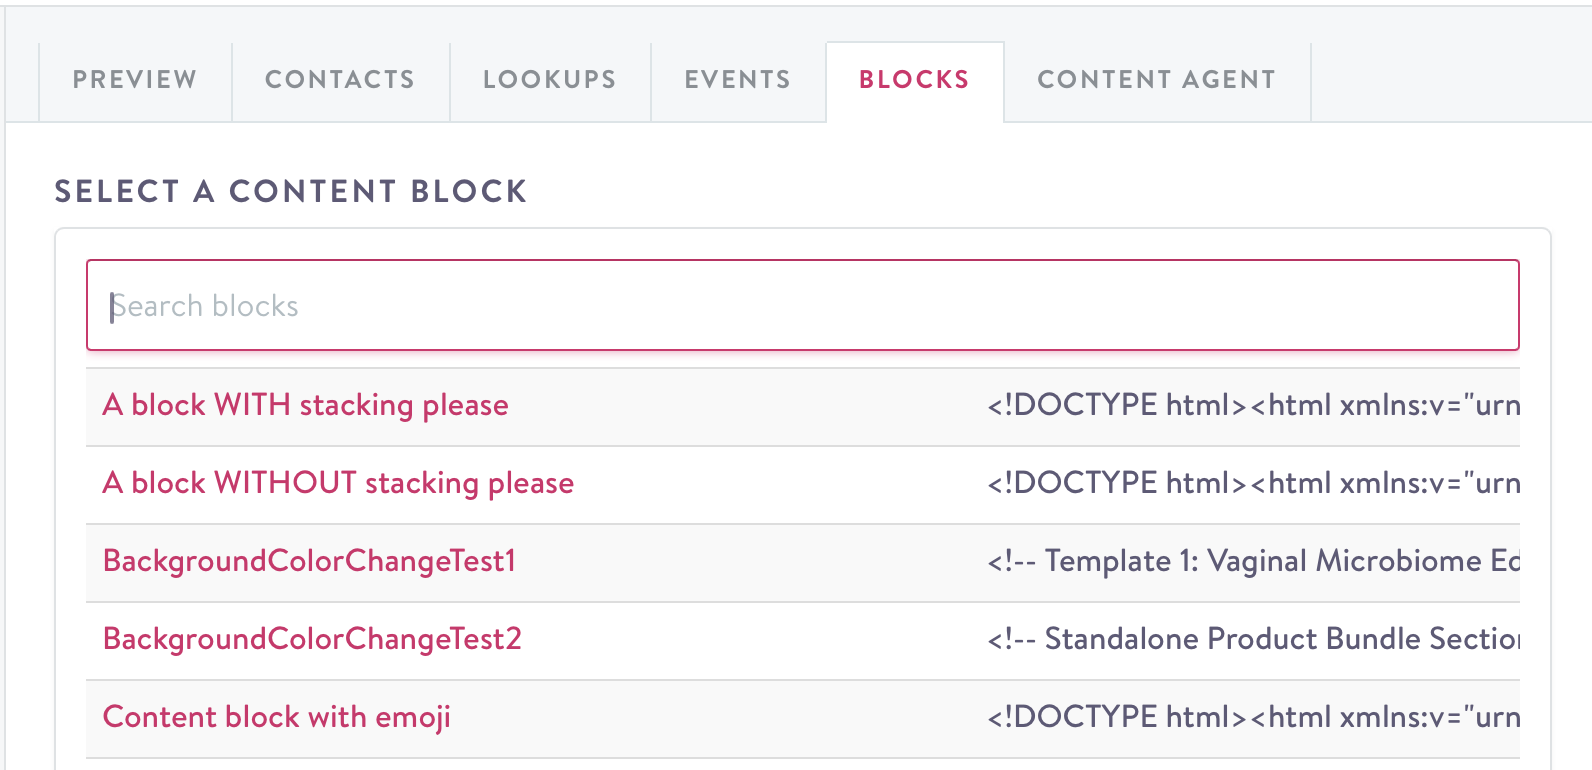Open the Content Agent tab
Image resolution: width=1592 pixels, height=770 pixels.
coord(1156,80)
